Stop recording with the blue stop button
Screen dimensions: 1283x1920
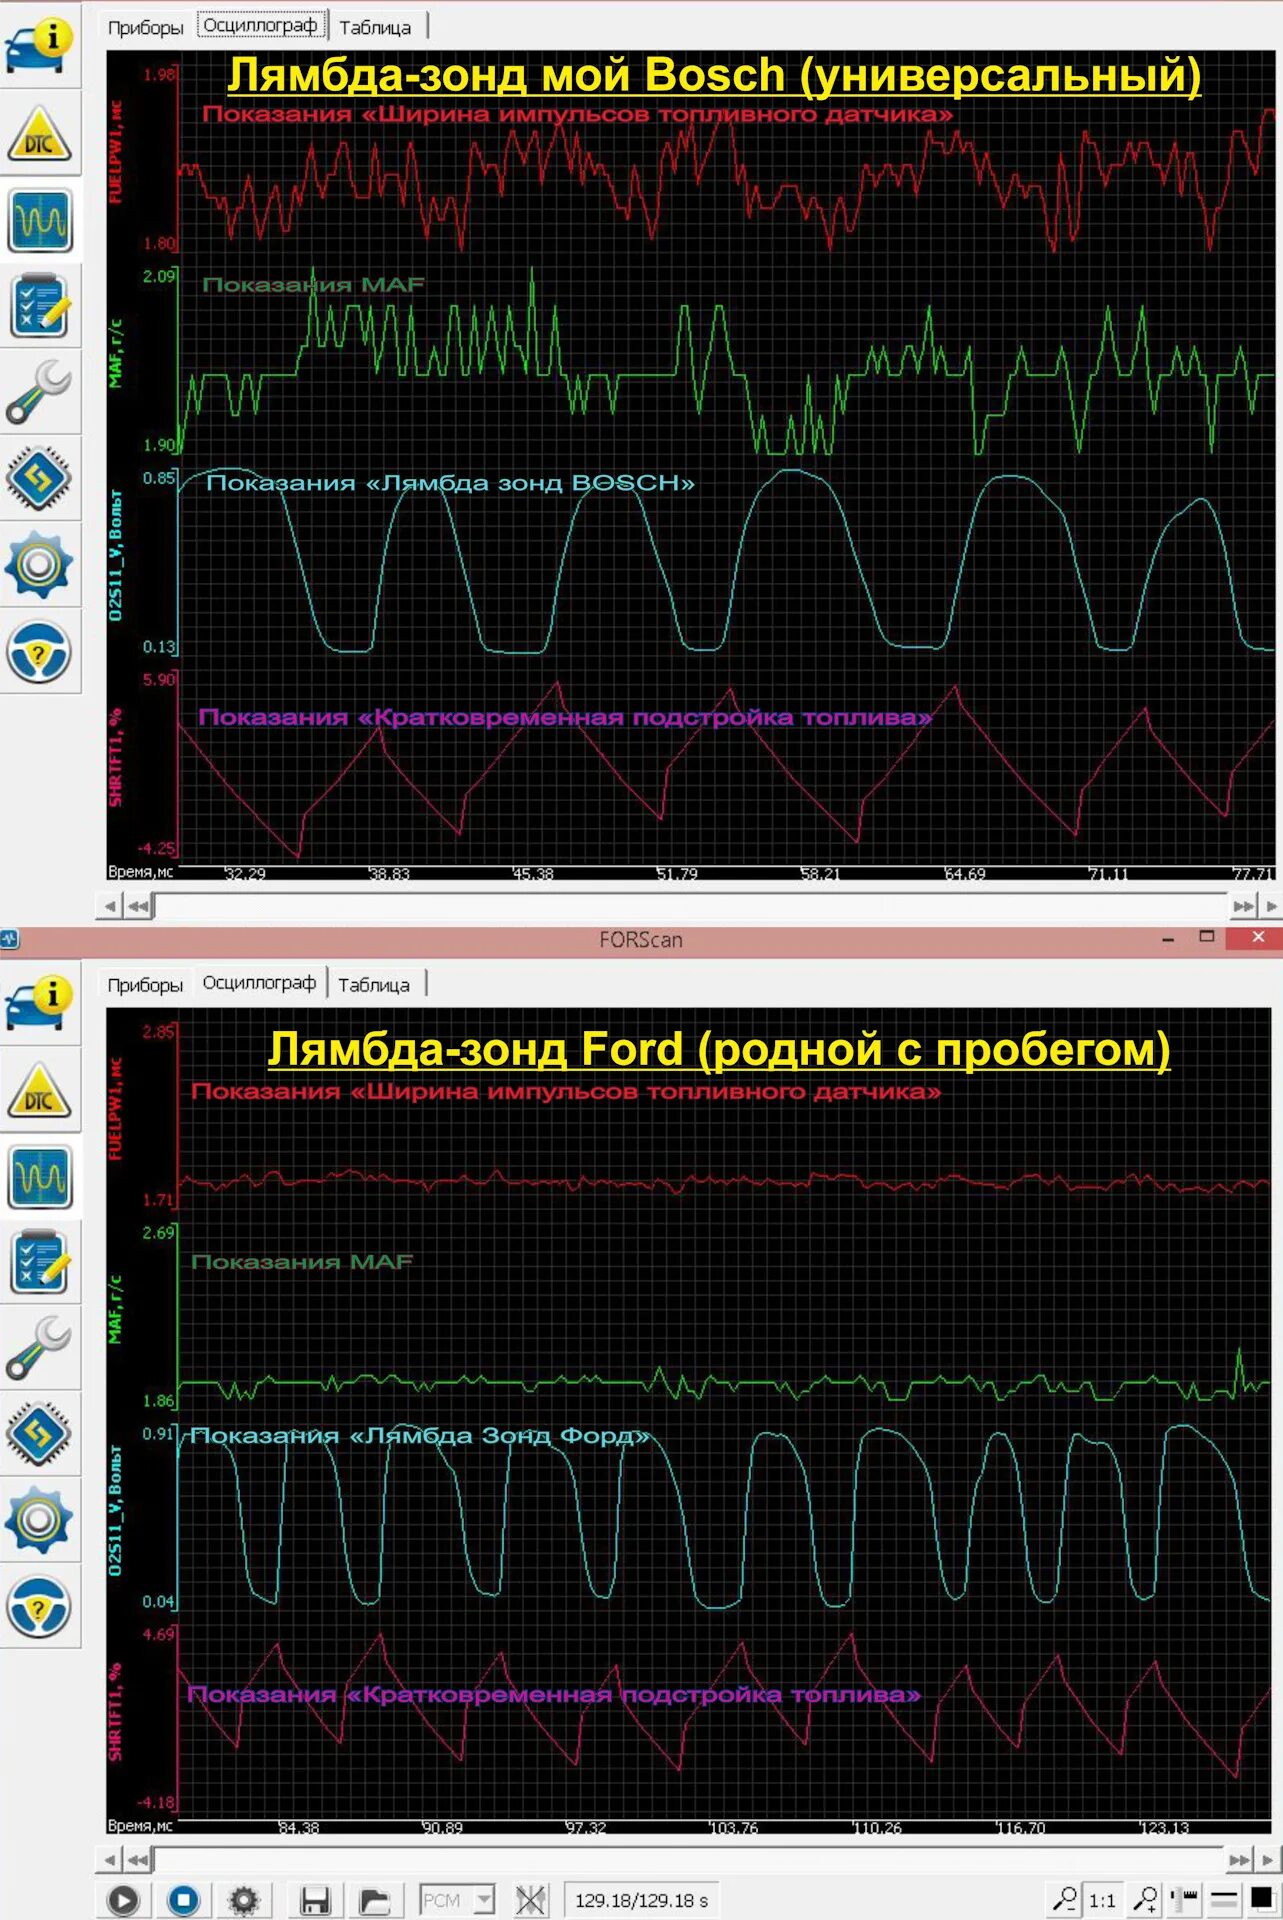click(x=183, y=1899)
